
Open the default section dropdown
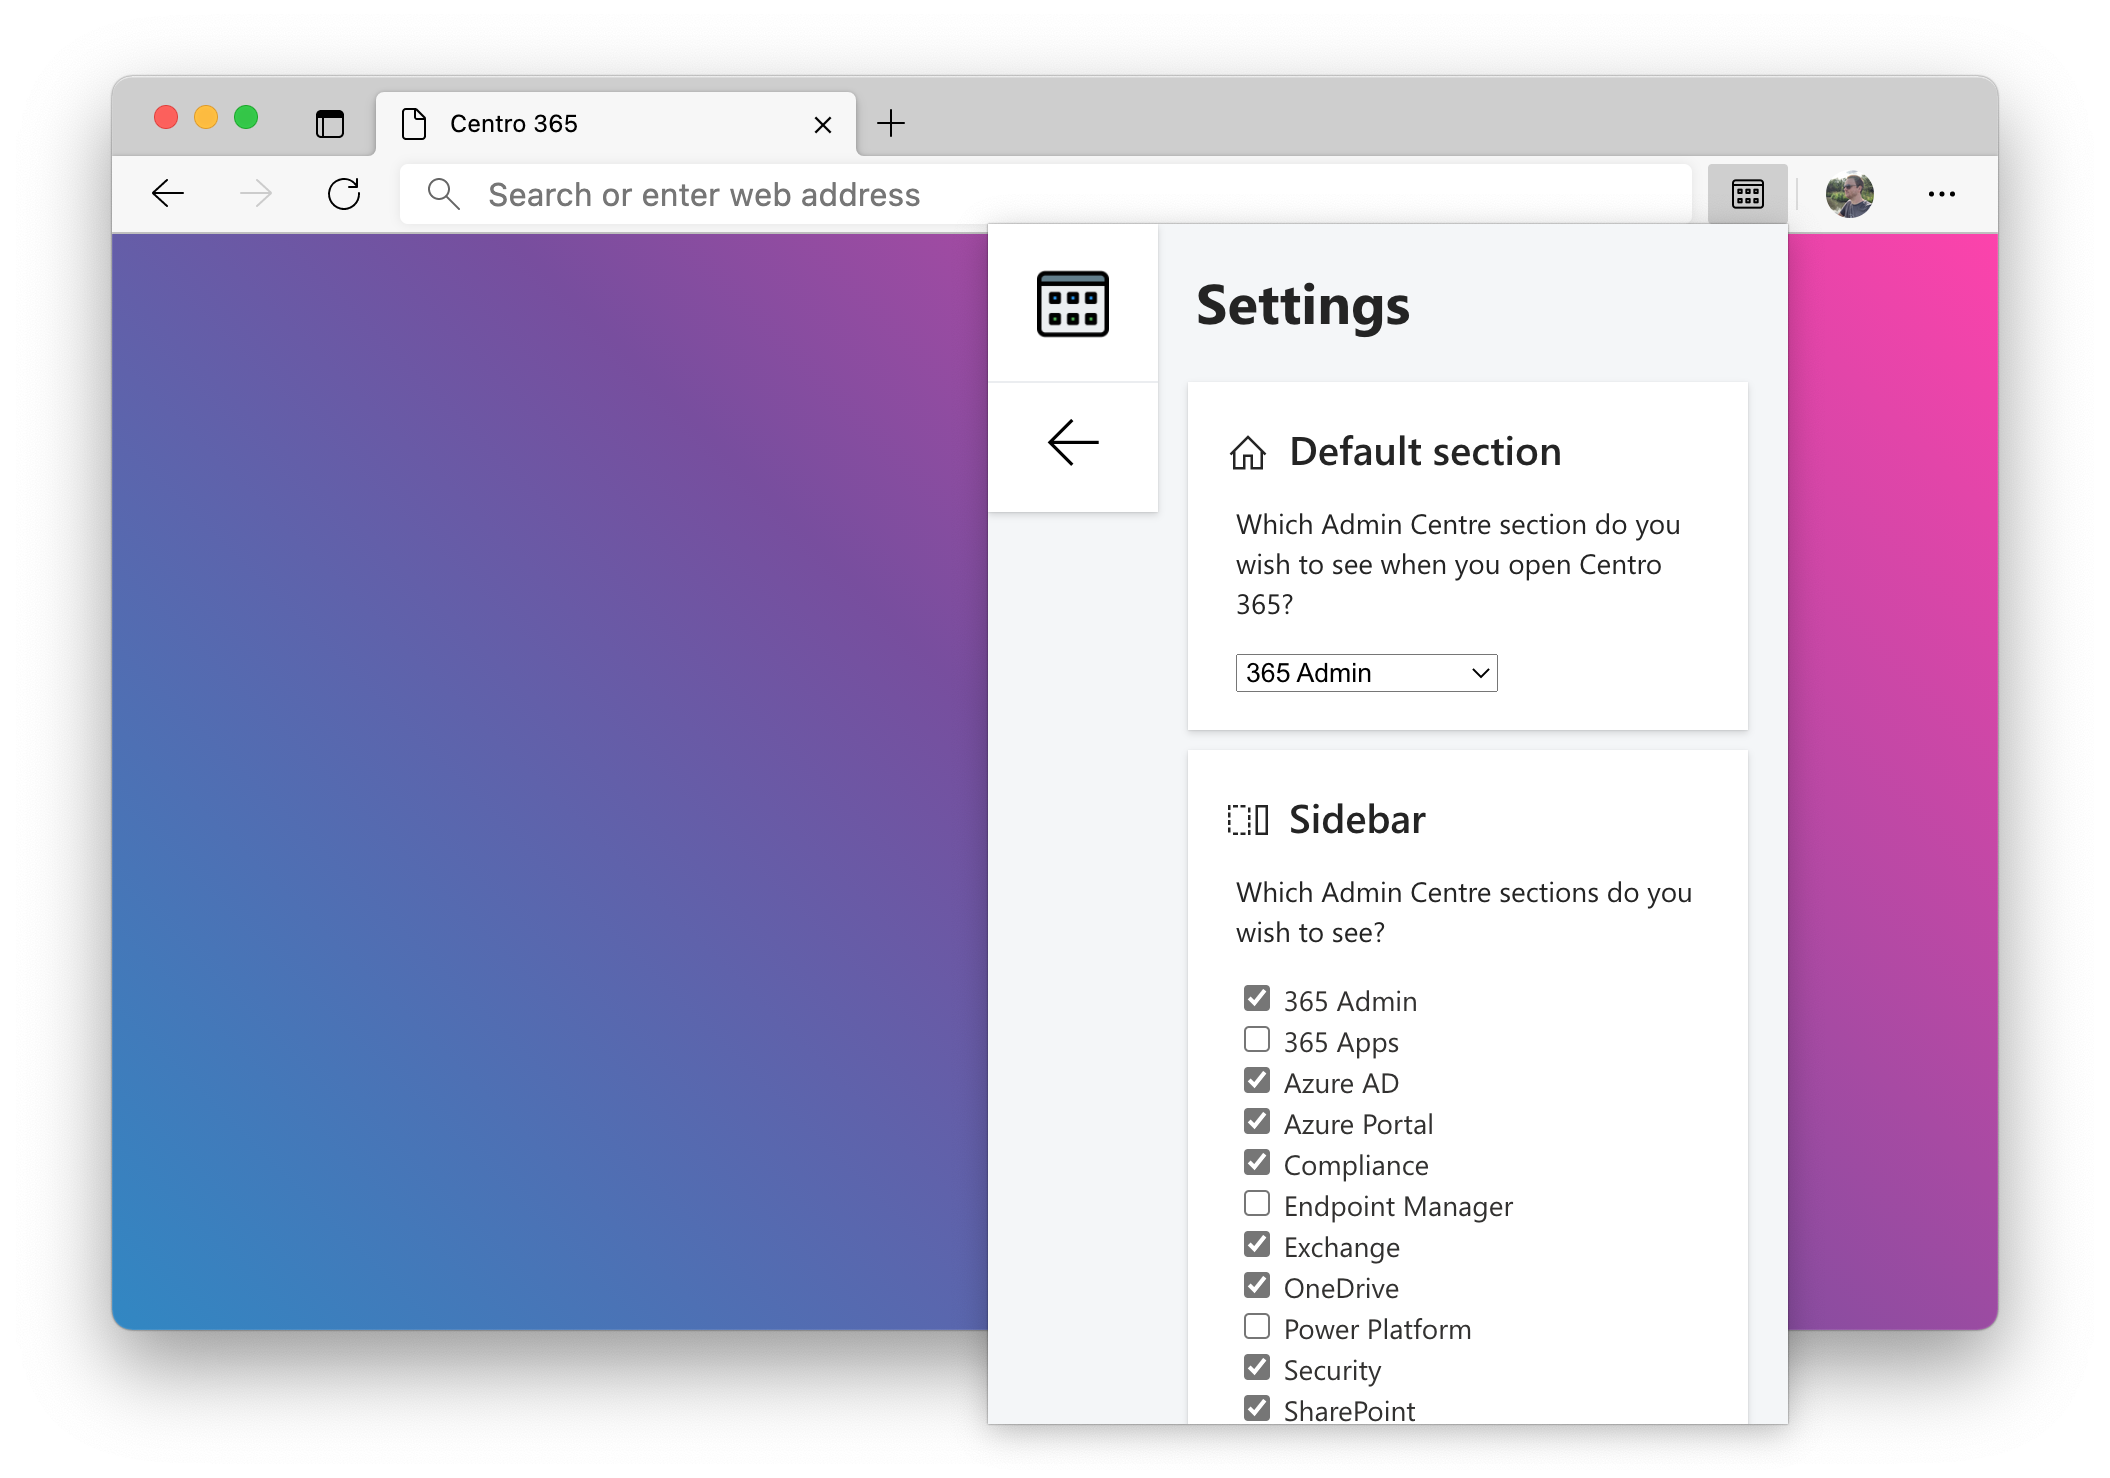coord(1366,673)
